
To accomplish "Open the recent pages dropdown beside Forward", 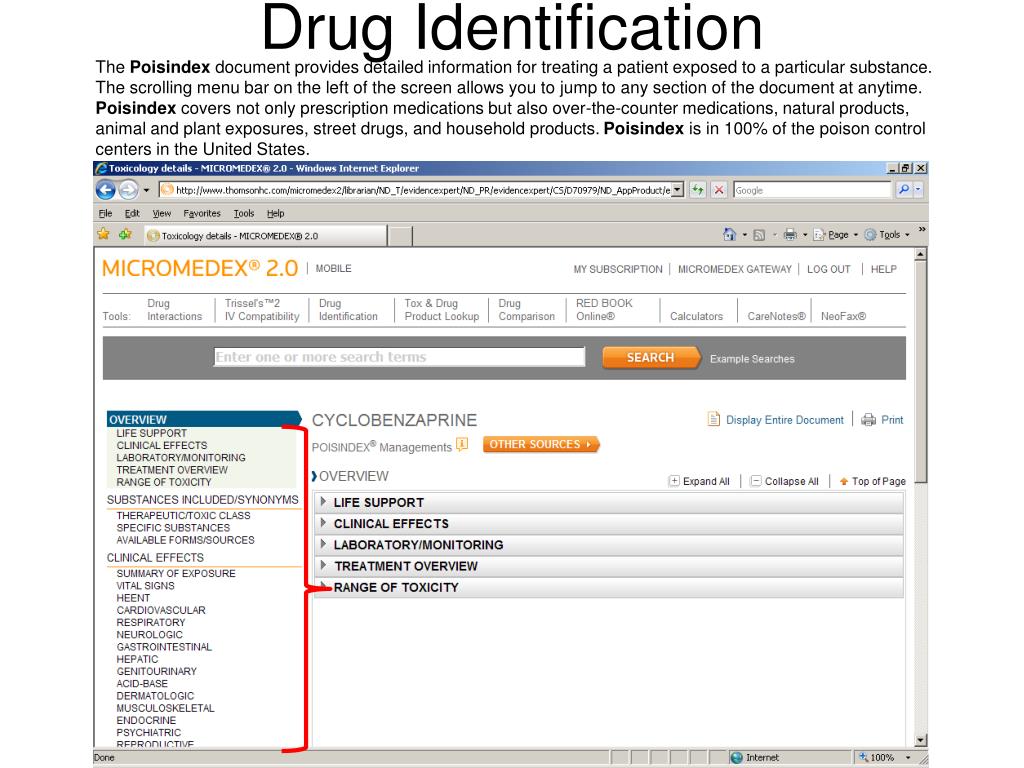I will (146, 191).
